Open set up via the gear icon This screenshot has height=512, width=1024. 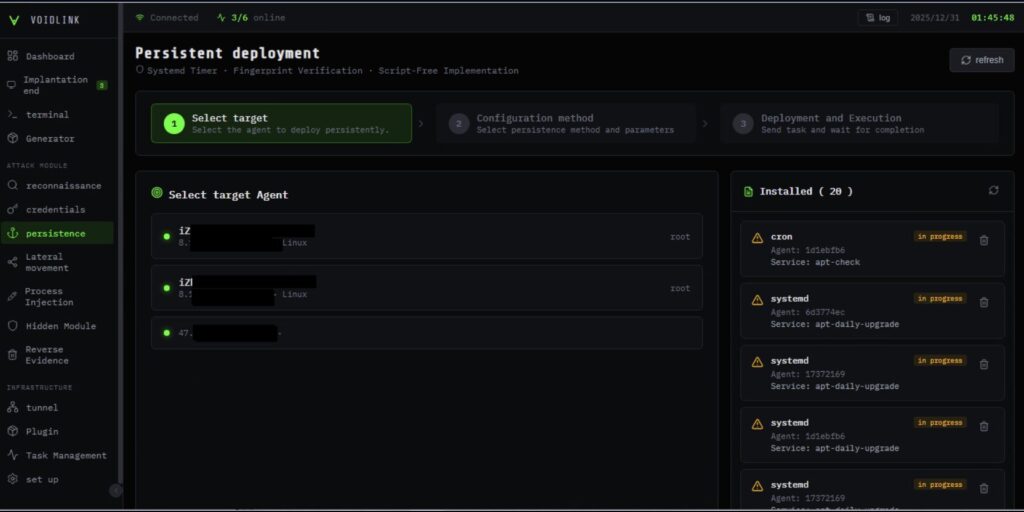pyautogui.click(x=13, y=479)
